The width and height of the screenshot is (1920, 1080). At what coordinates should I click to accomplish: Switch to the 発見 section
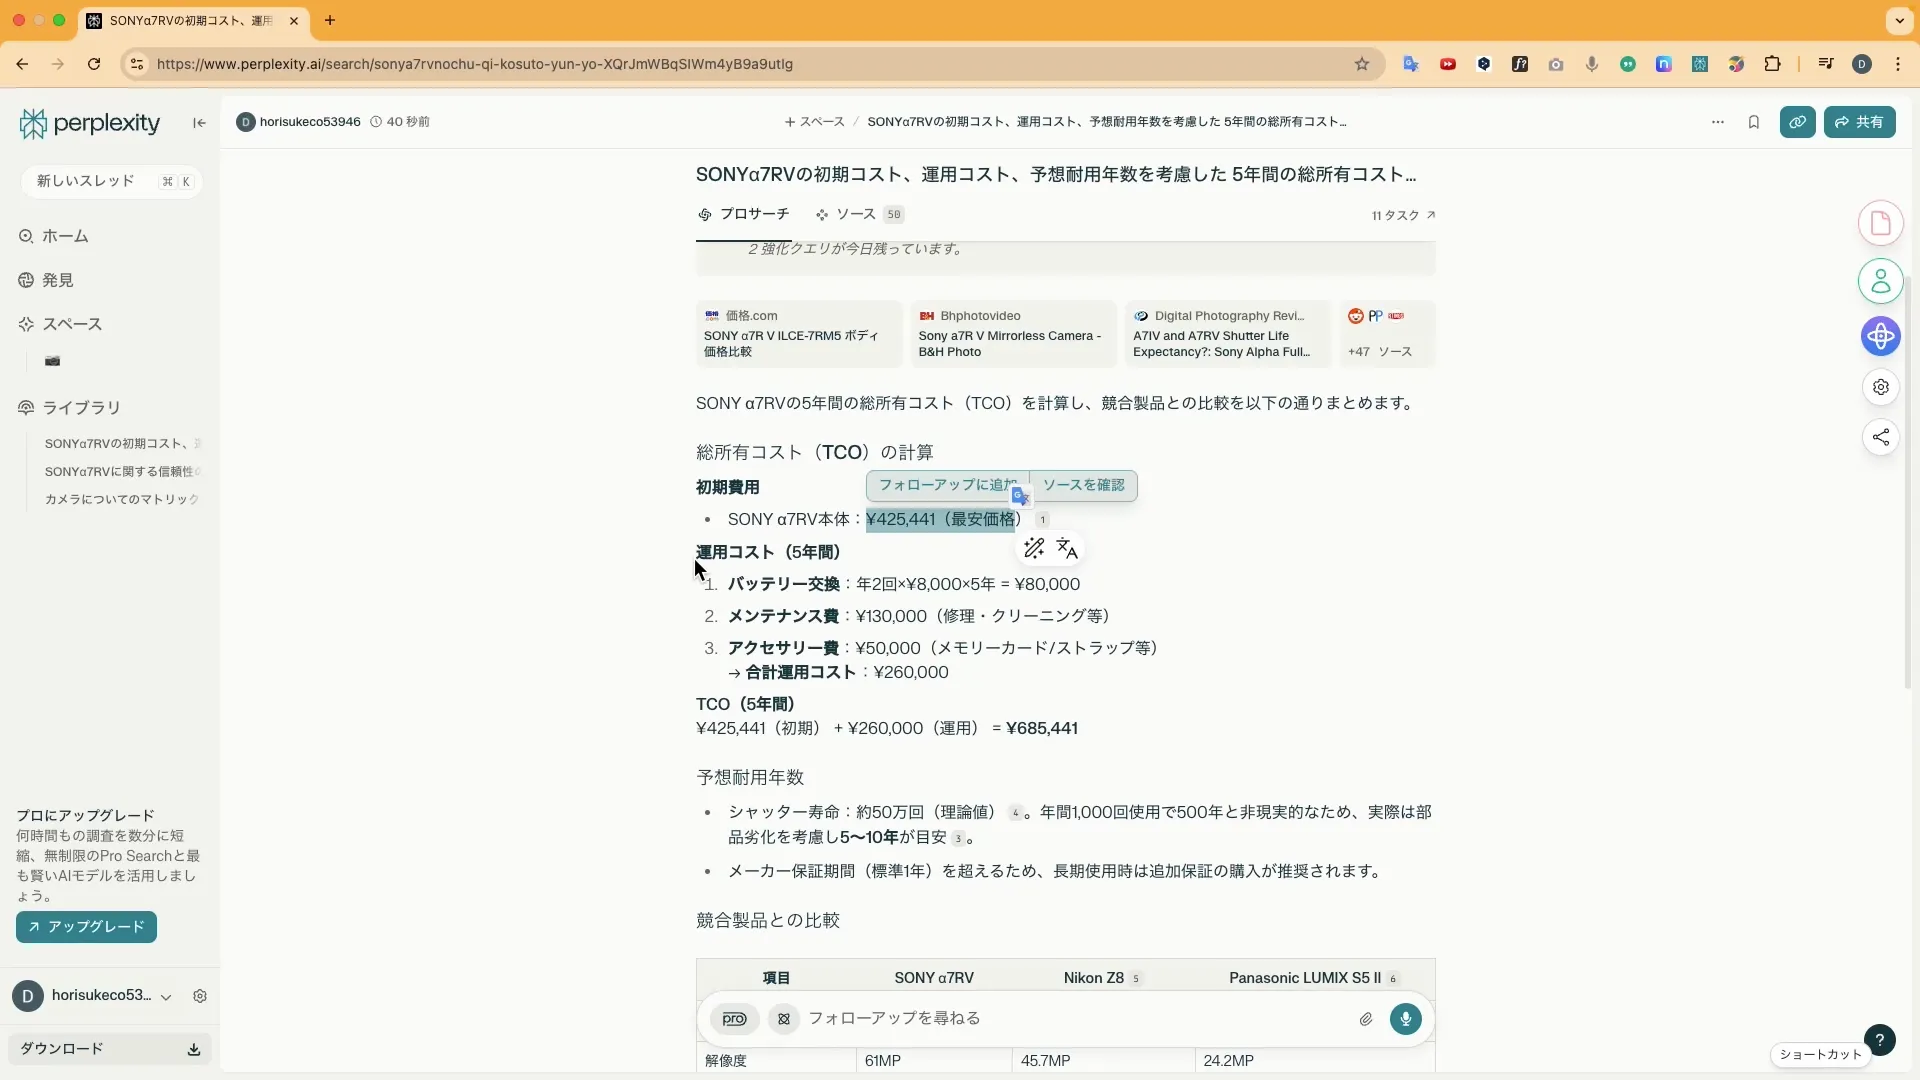59,281
